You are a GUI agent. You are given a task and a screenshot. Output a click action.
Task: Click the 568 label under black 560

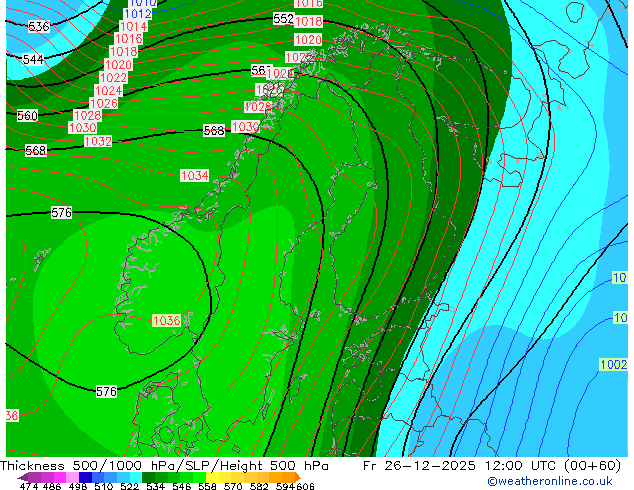point(36,151)
